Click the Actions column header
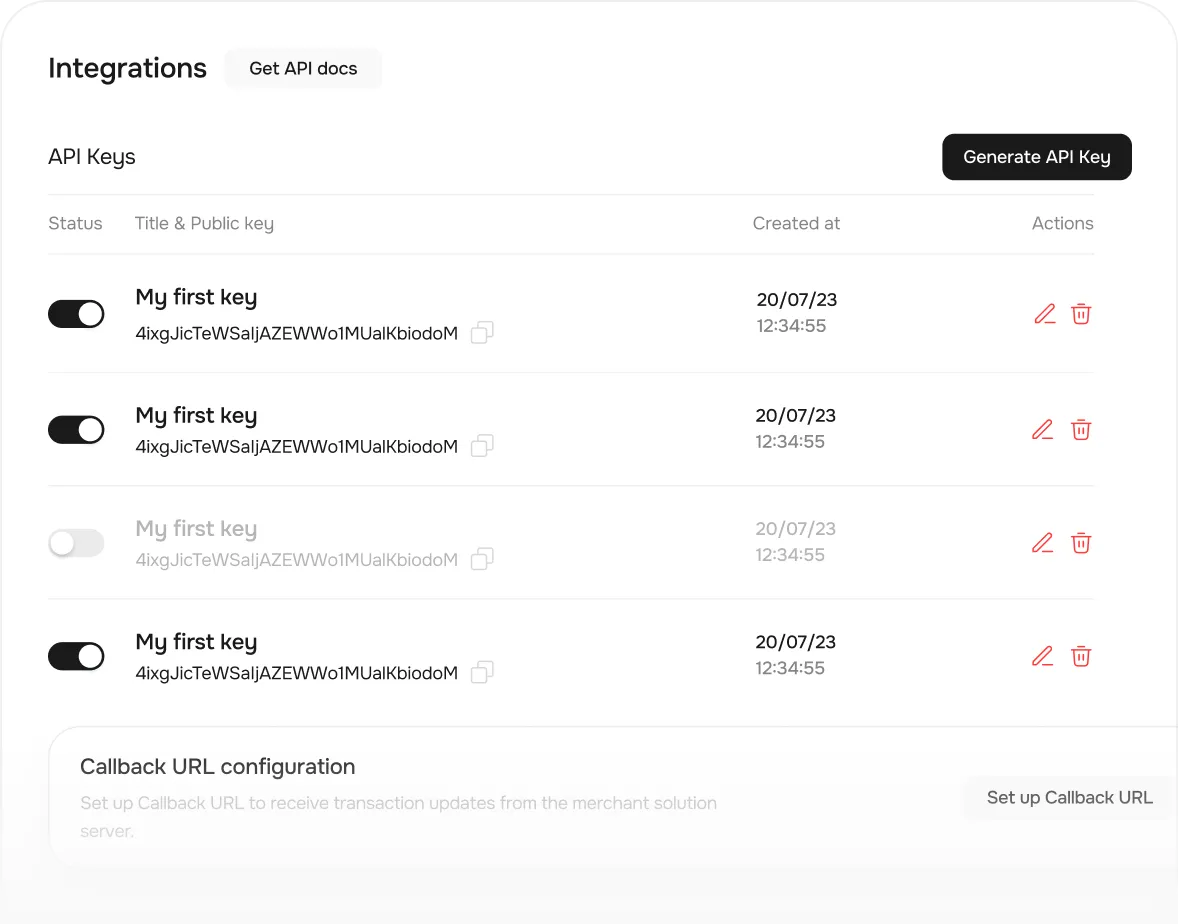 (1062, 223)
